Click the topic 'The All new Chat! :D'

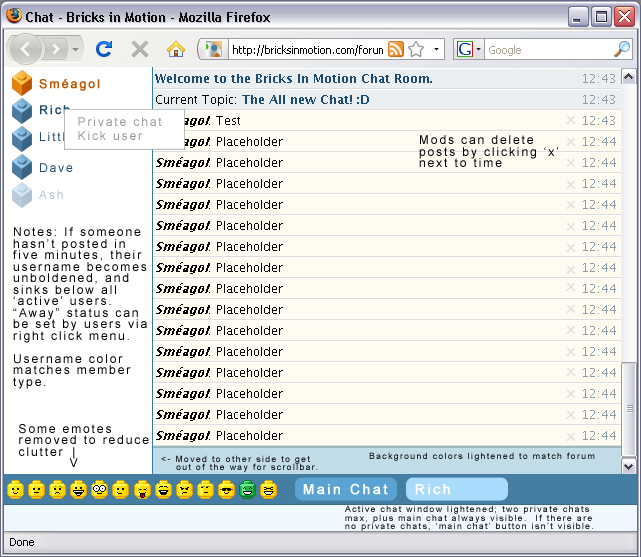pos(306,100)
